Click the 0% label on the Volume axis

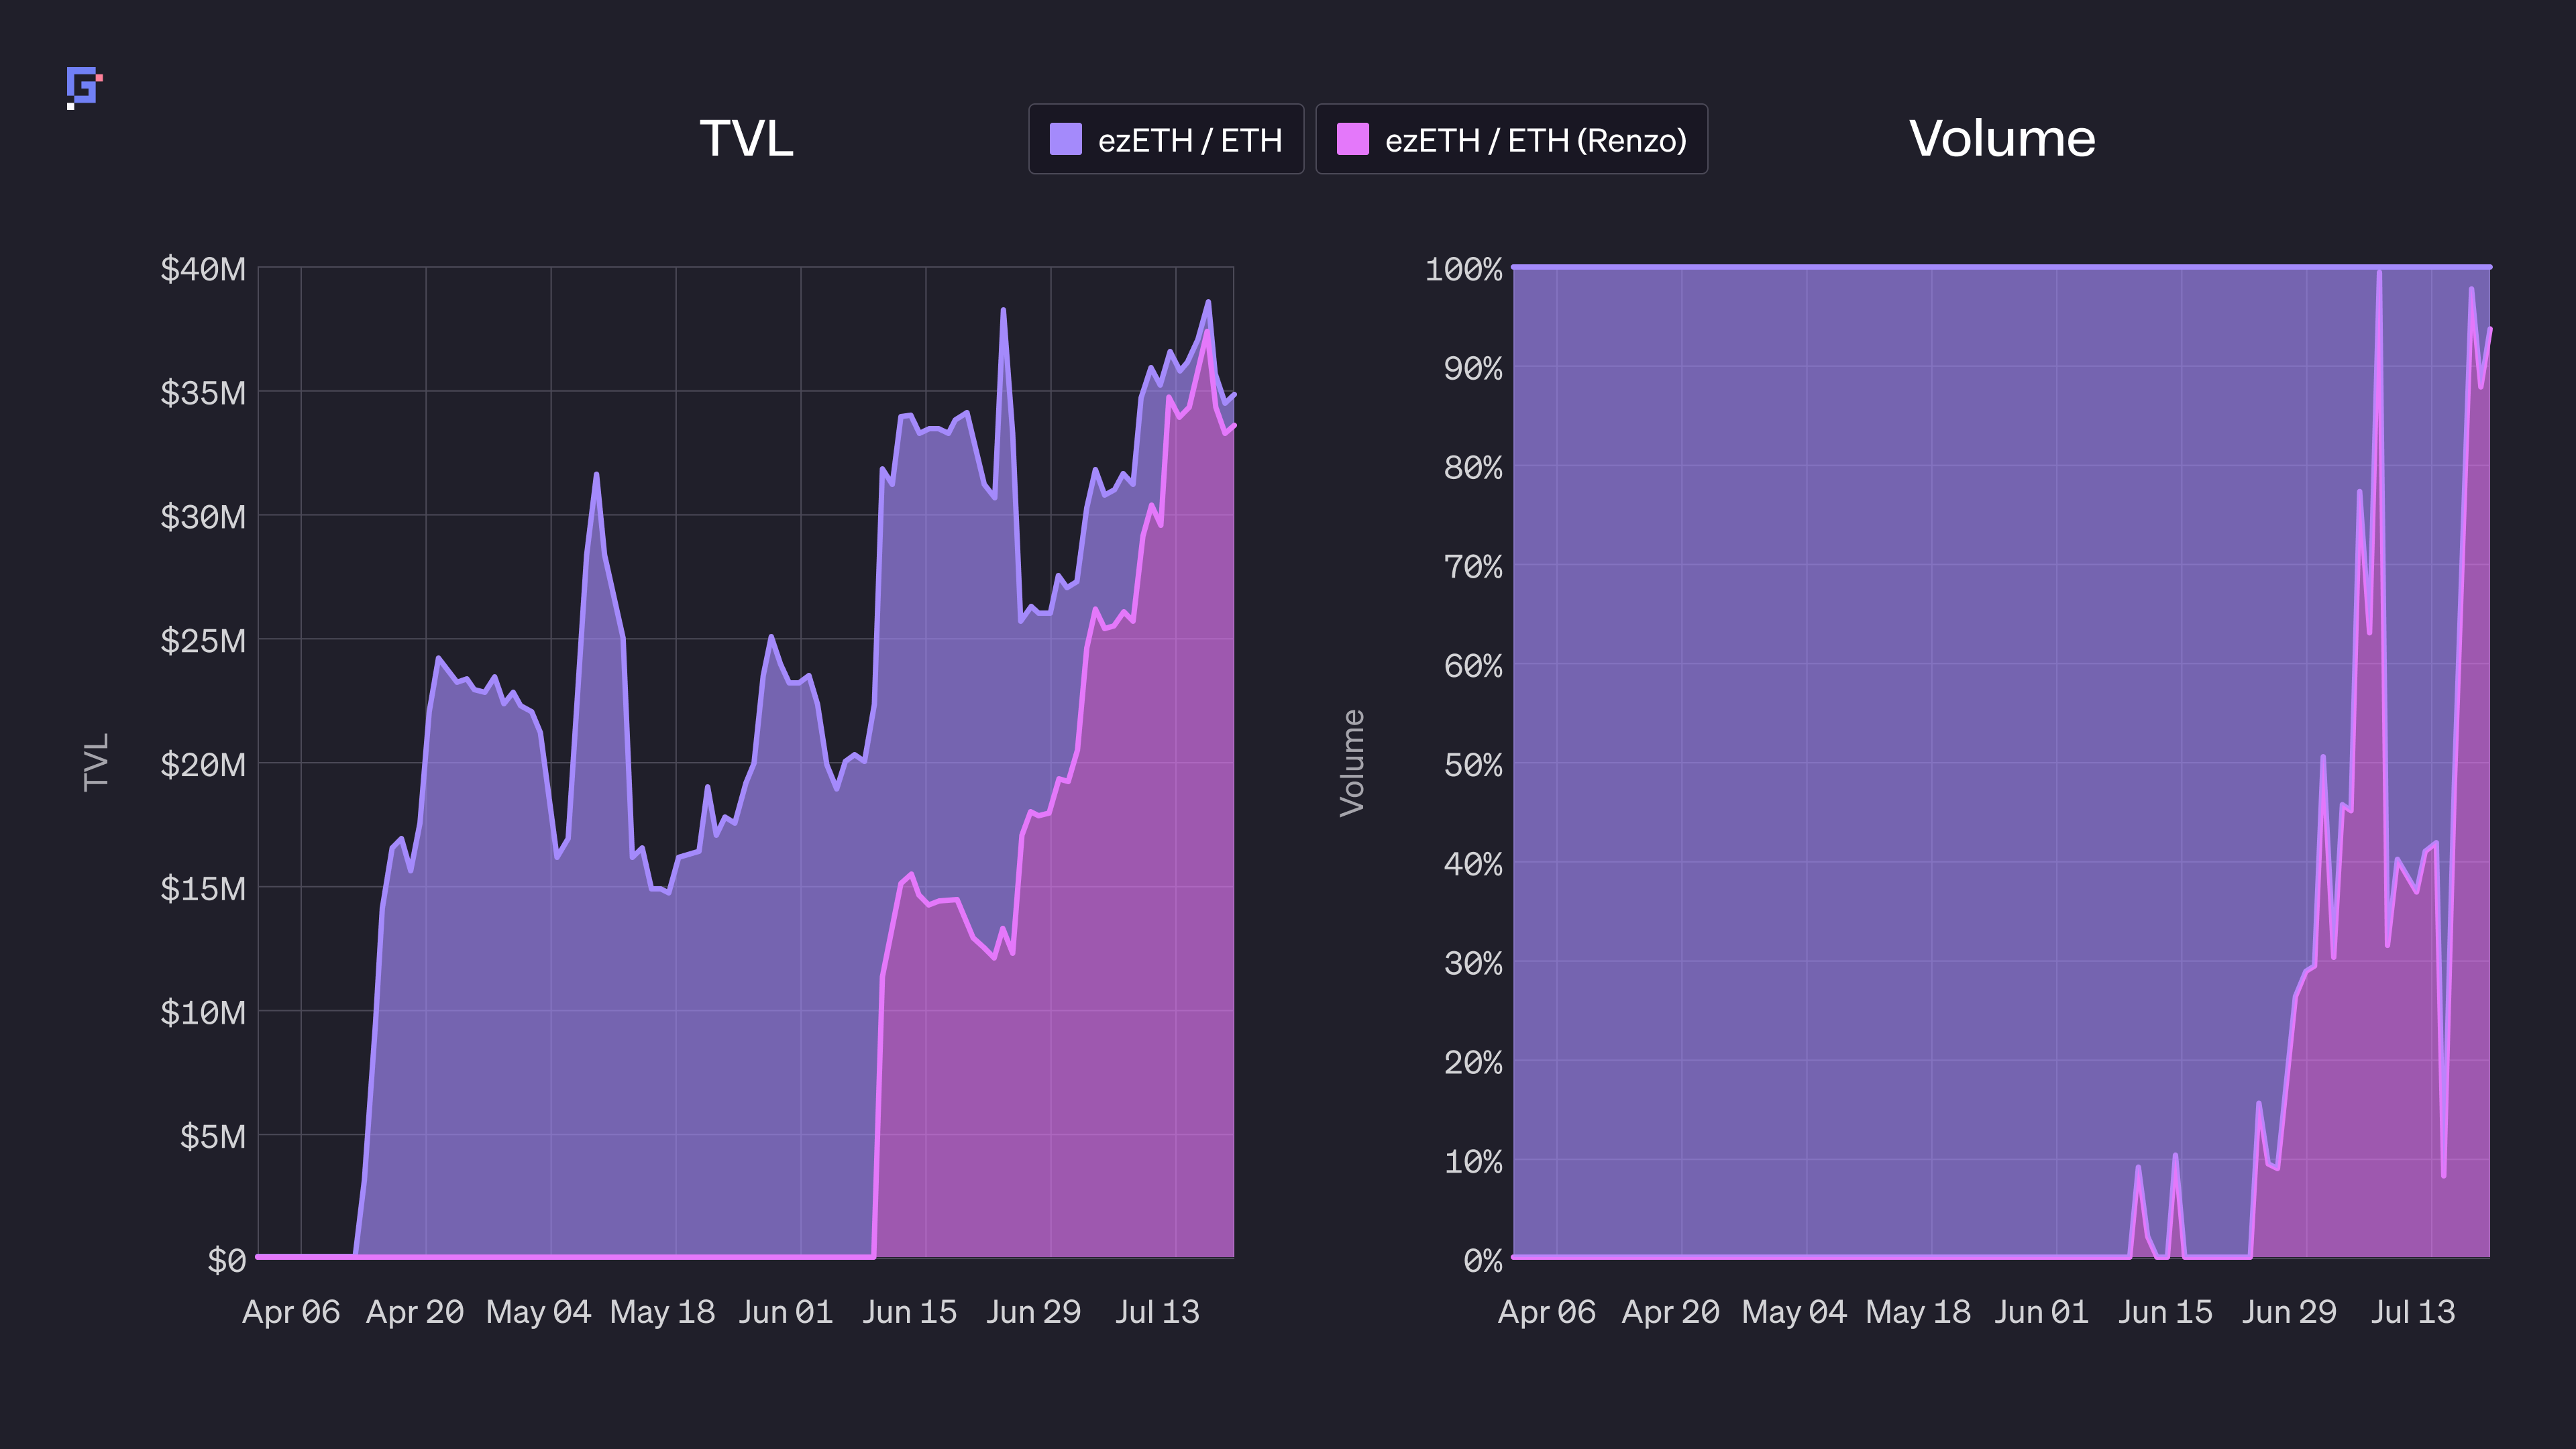1483,1260
